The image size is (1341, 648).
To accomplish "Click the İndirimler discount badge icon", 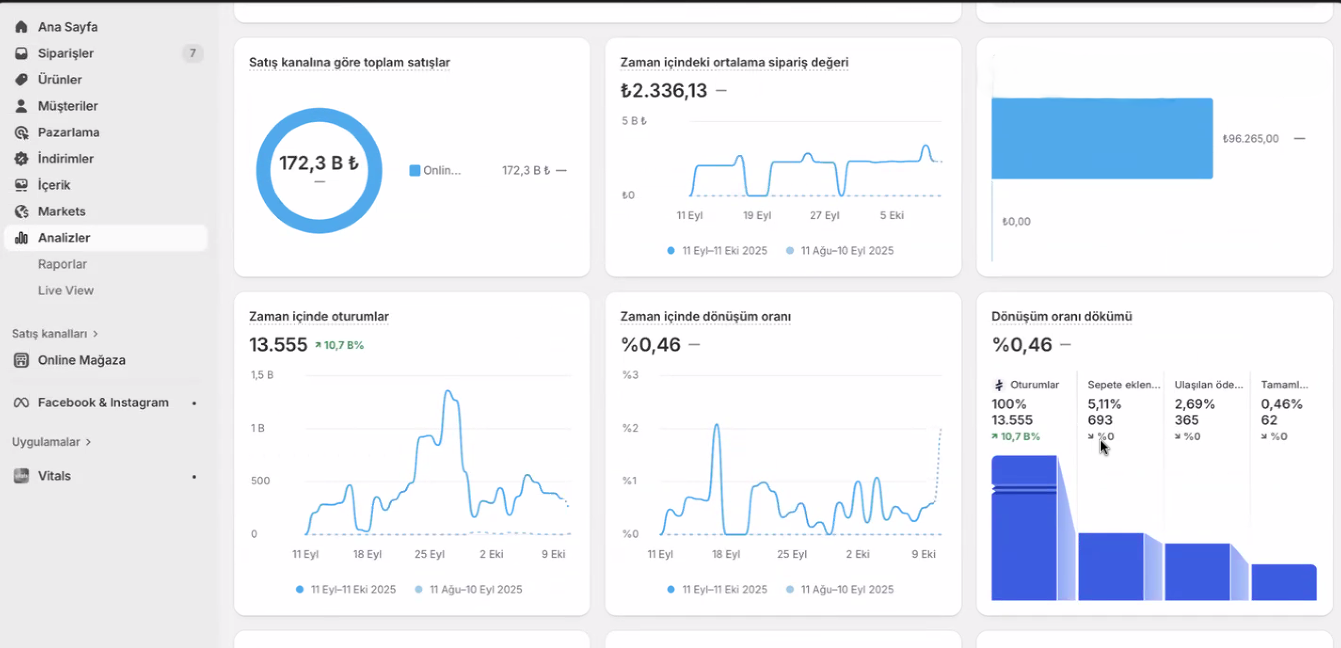I will (x=21, y=159).
